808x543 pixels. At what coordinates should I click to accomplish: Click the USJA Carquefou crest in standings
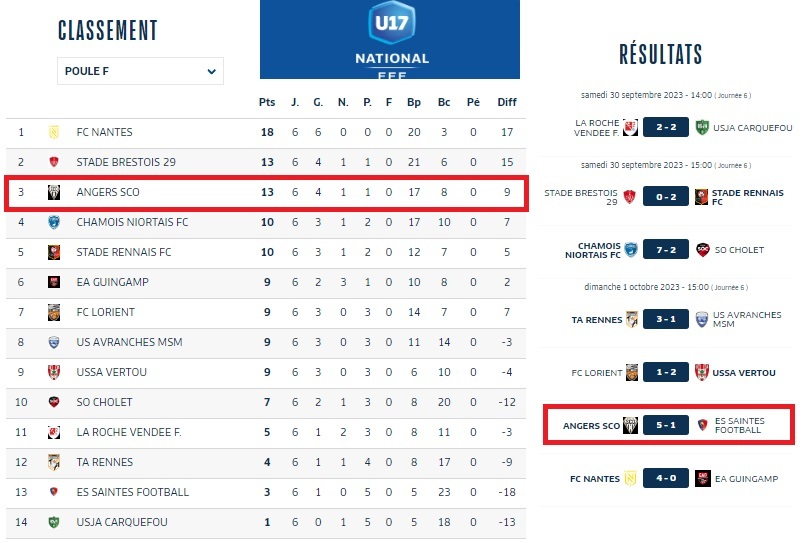click(x=54, y=522)
